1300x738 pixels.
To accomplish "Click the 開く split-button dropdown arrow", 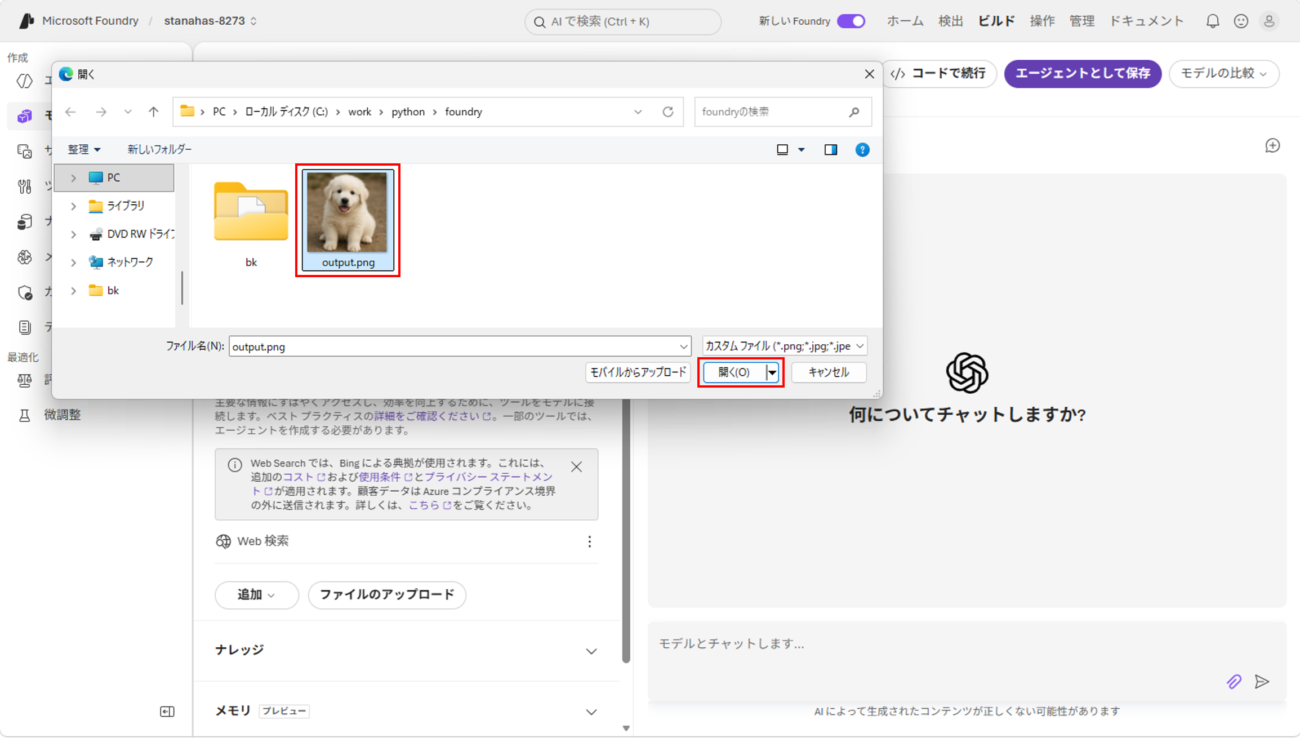I will pyautogui.click(x=772, y=372).
